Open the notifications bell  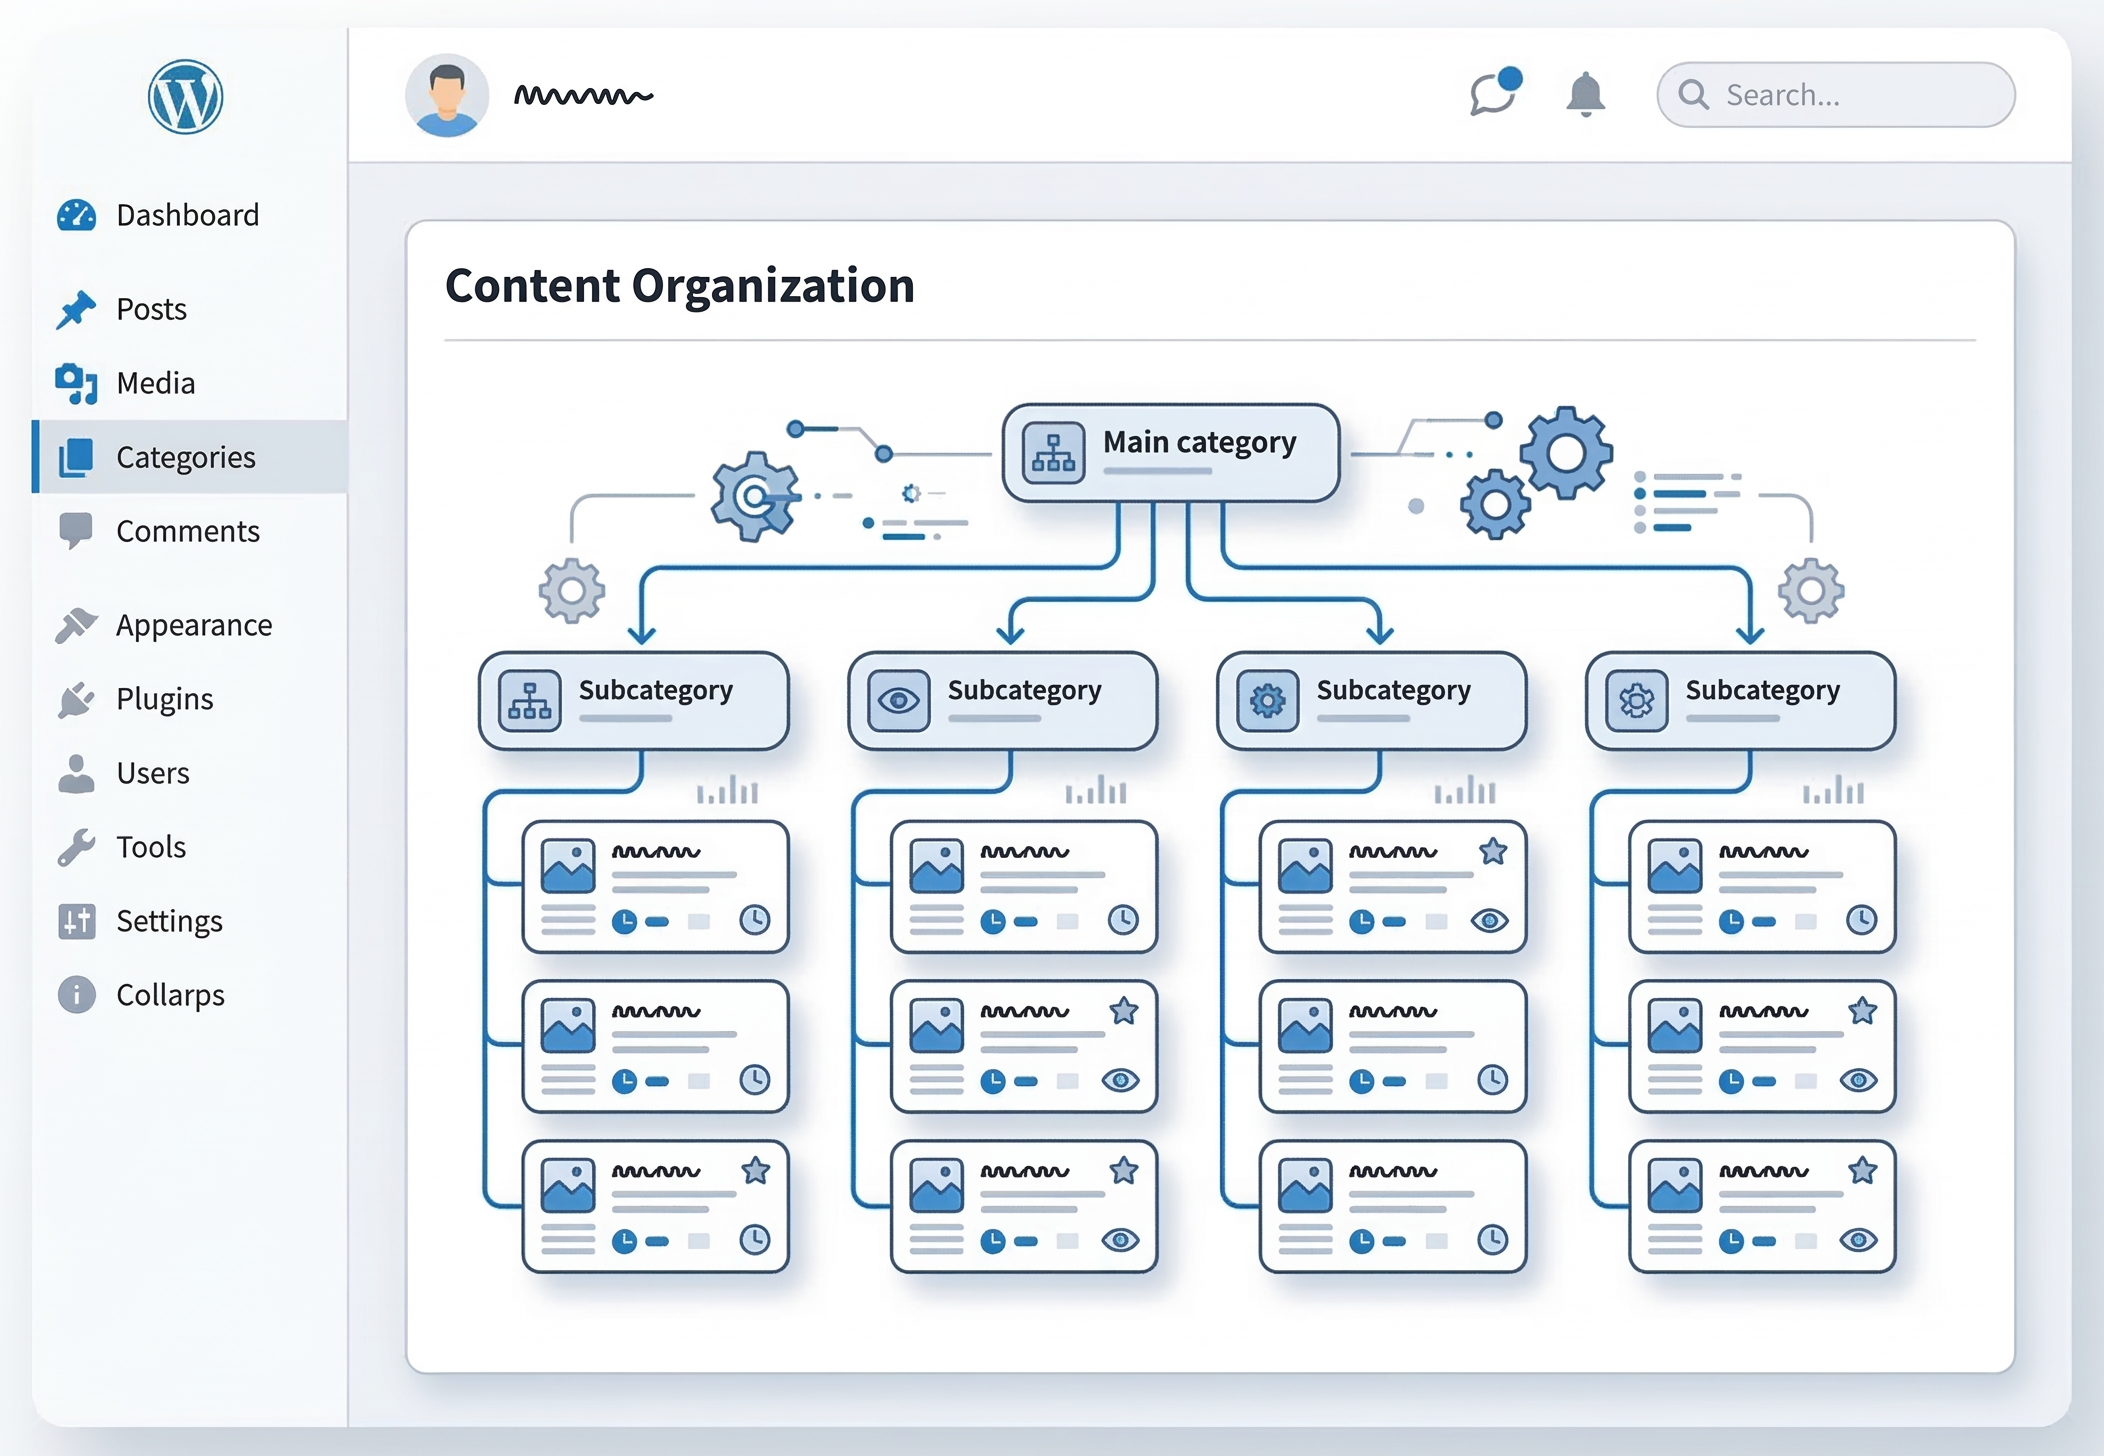coord(1585,95)
